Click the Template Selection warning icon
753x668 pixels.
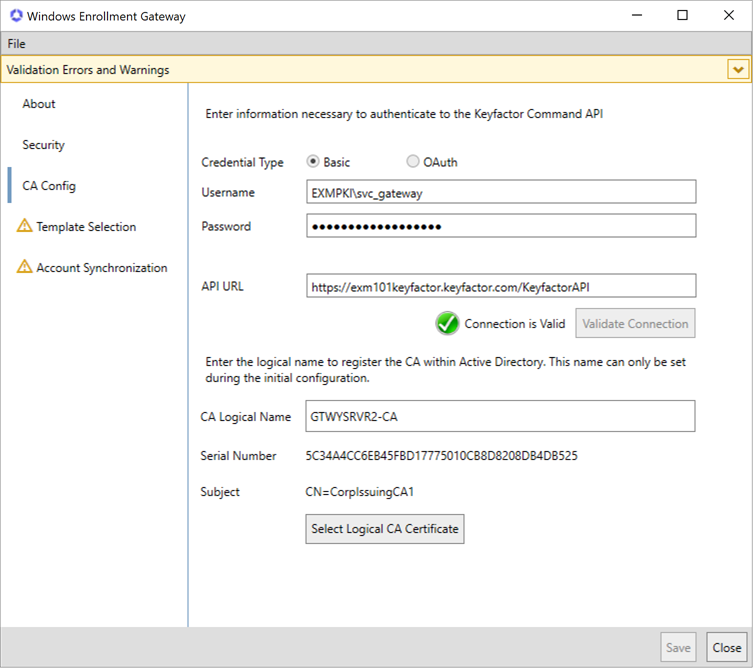click(24, 227)
